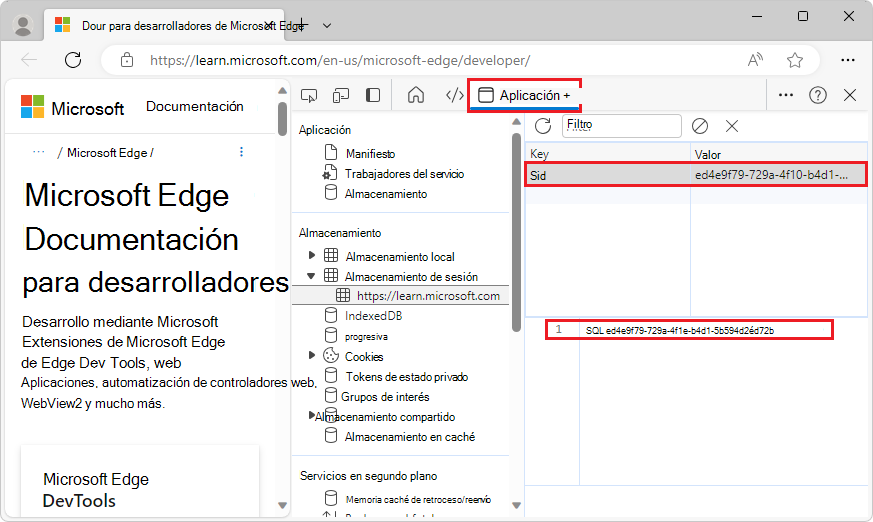
Task: Click the storage Refresh icon
Action: click(543, 126)
